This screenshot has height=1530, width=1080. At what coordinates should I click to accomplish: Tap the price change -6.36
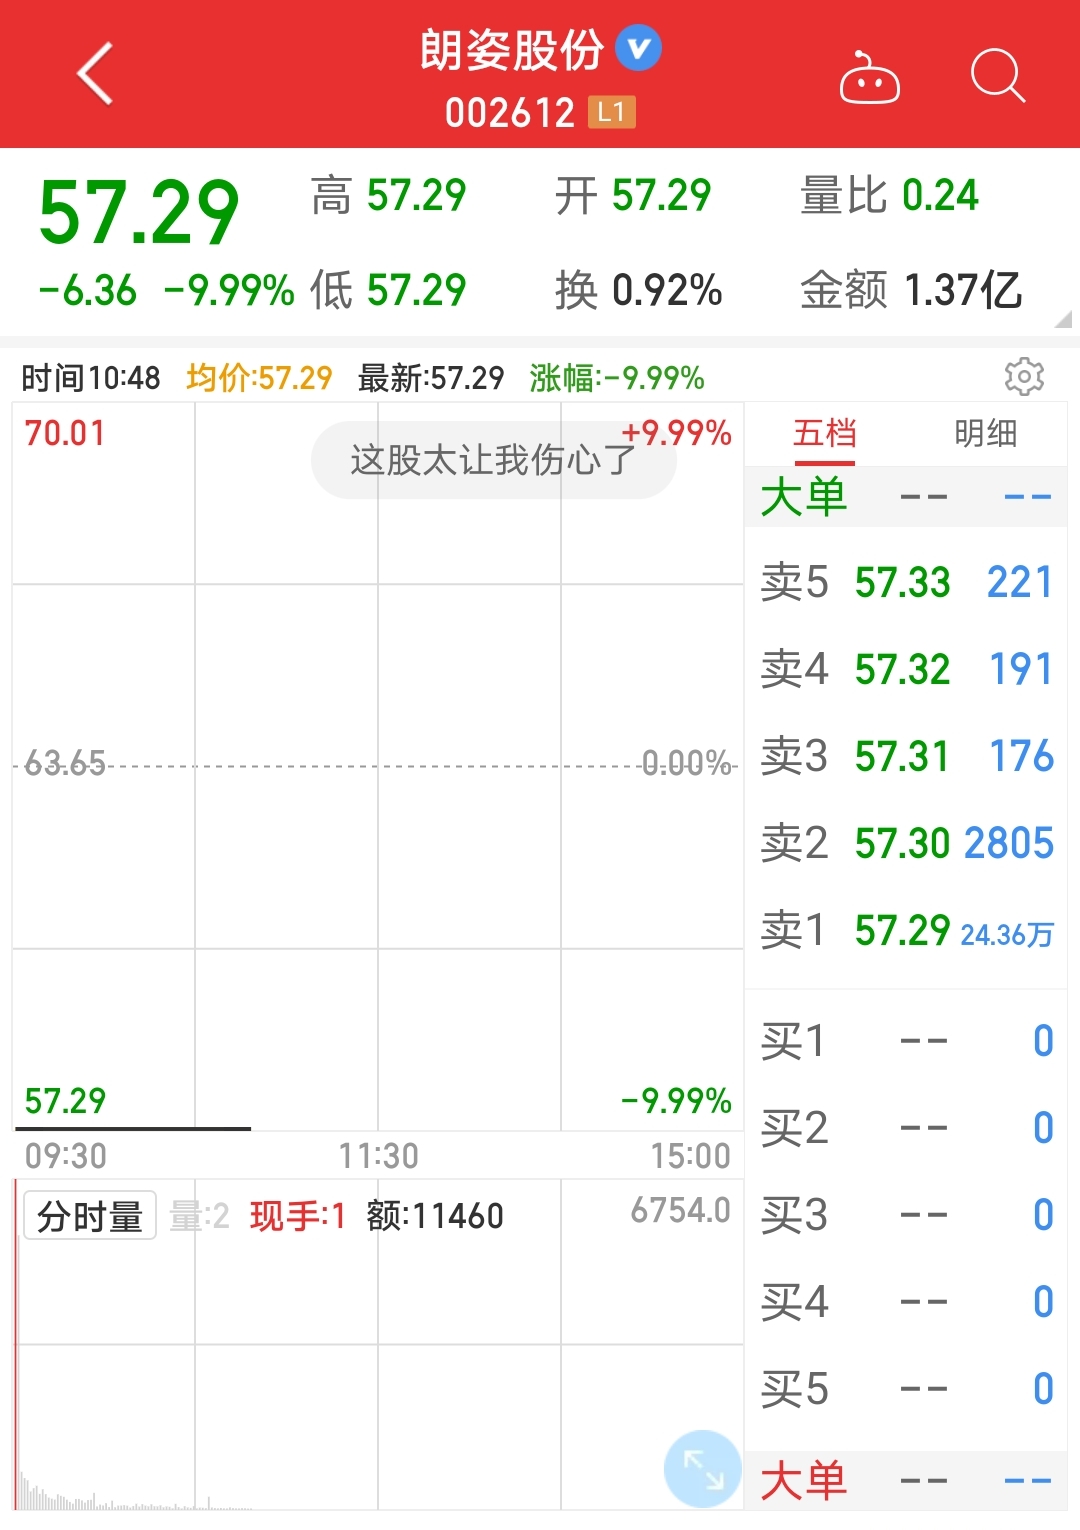pos(87,291)
